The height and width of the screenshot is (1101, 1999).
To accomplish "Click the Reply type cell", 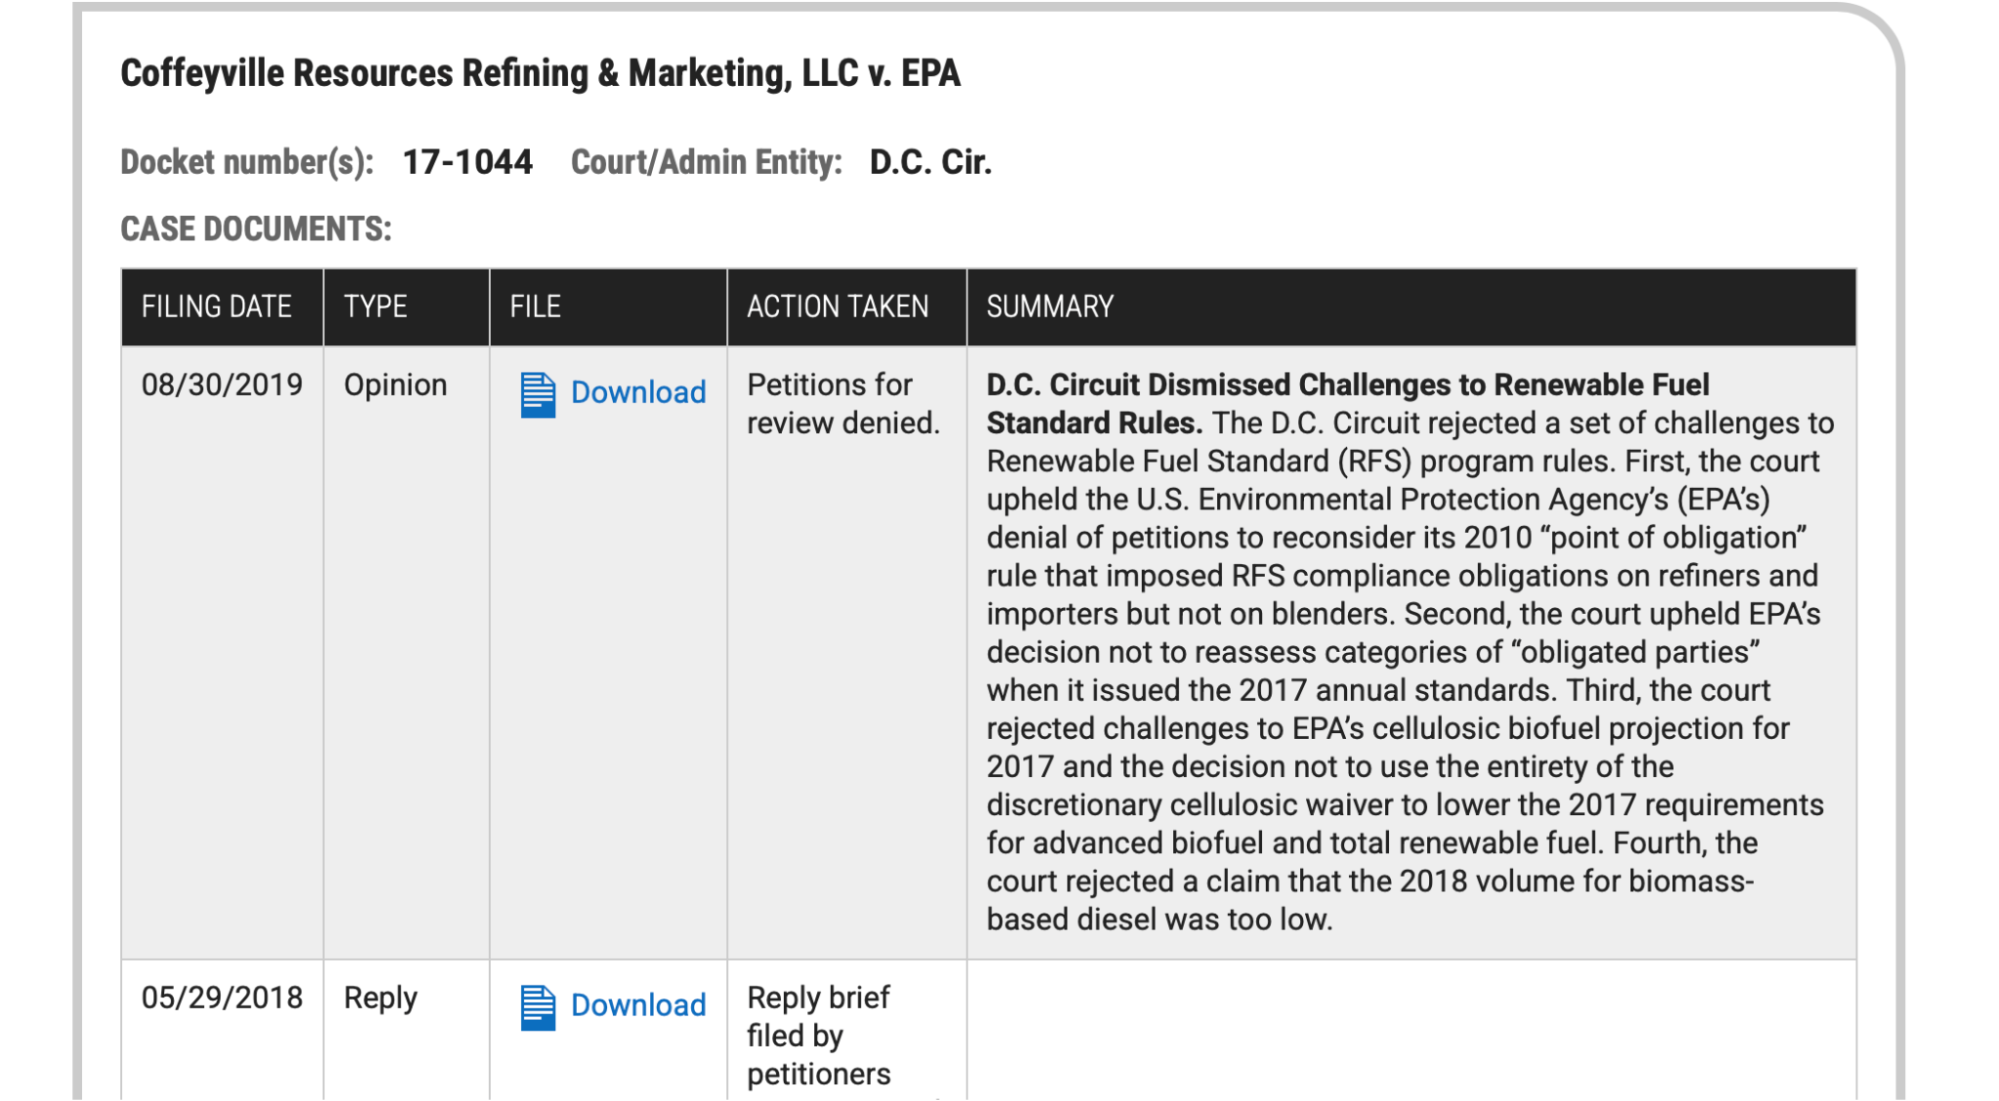I will click(x=380, y=998).
